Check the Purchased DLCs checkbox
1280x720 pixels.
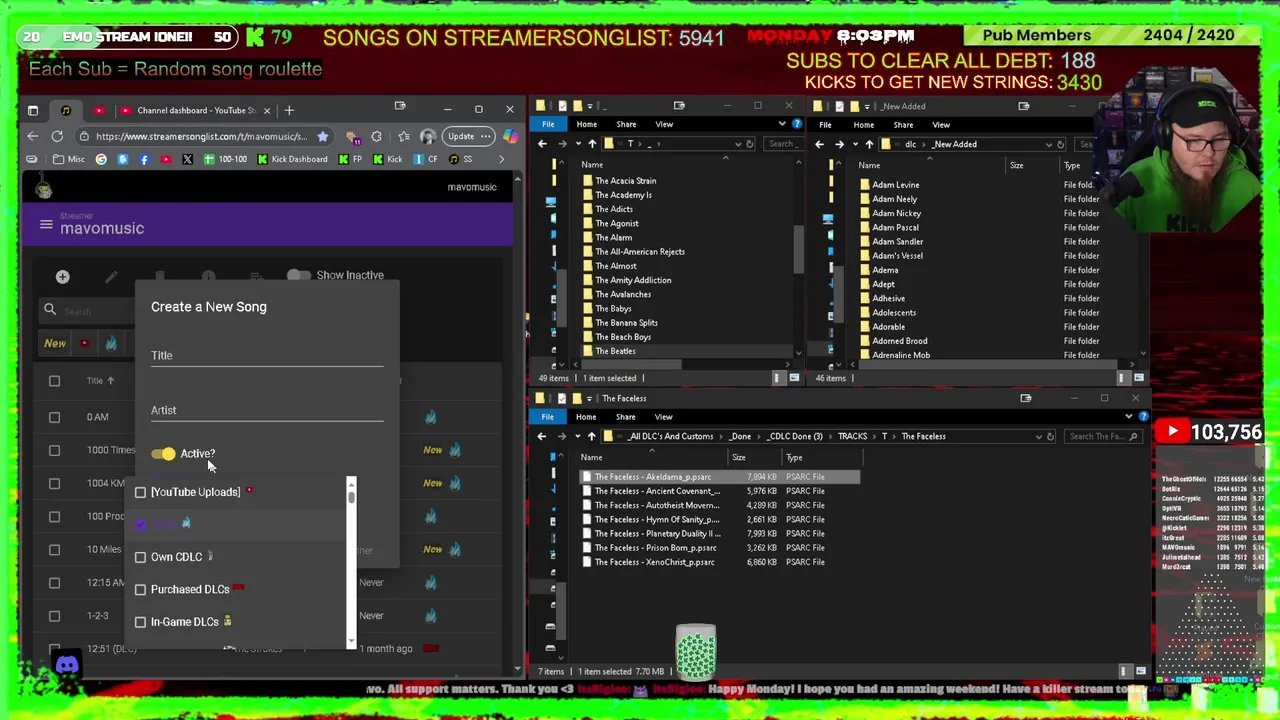coord(141,590)
